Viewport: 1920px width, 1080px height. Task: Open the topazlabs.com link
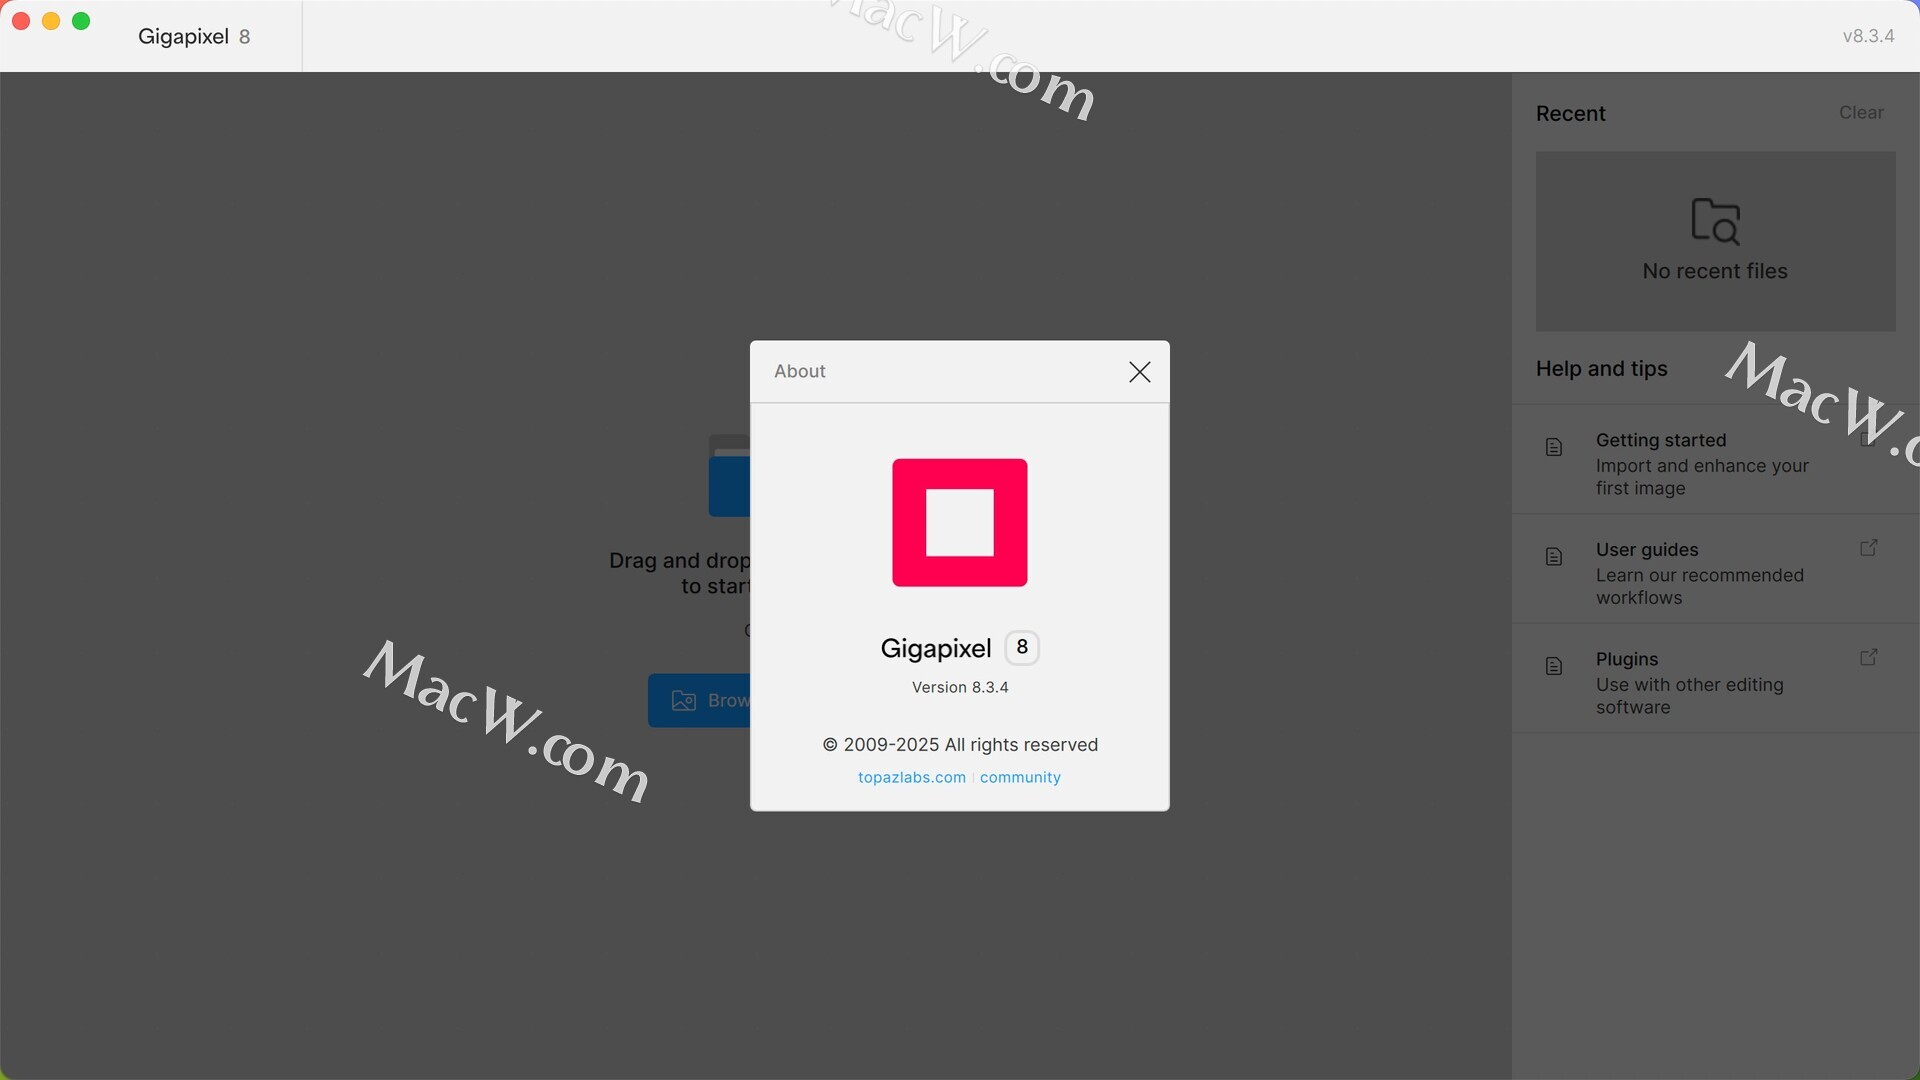[911, 777]
